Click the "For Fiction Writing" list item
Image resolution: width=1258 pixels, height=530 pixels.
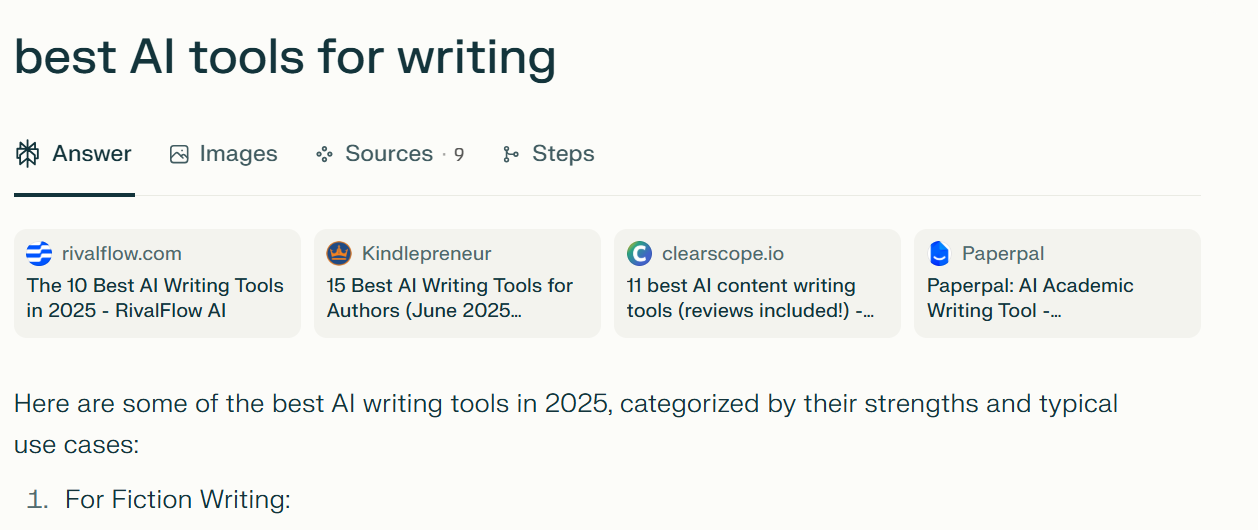coord(177,499)
